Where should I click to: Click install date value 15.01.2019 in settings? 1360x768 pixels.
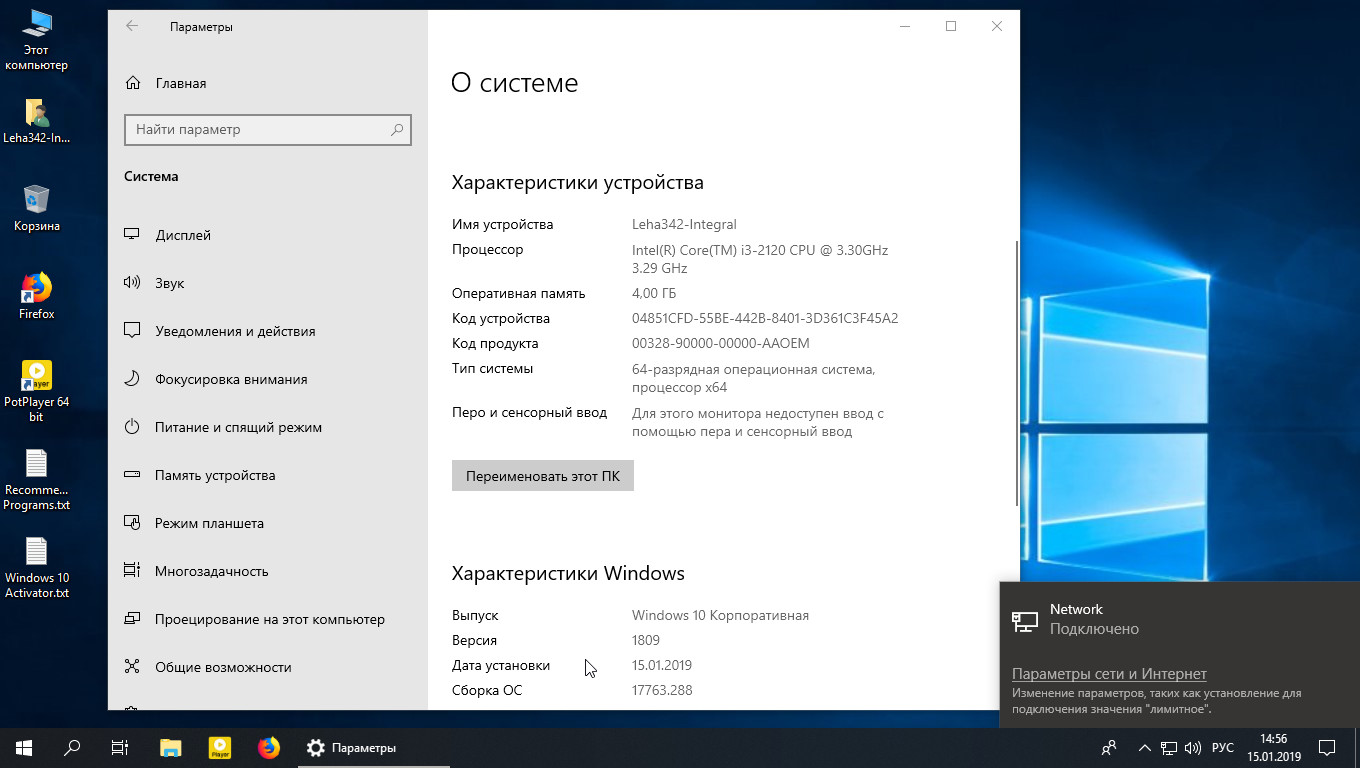pos(662,665)
